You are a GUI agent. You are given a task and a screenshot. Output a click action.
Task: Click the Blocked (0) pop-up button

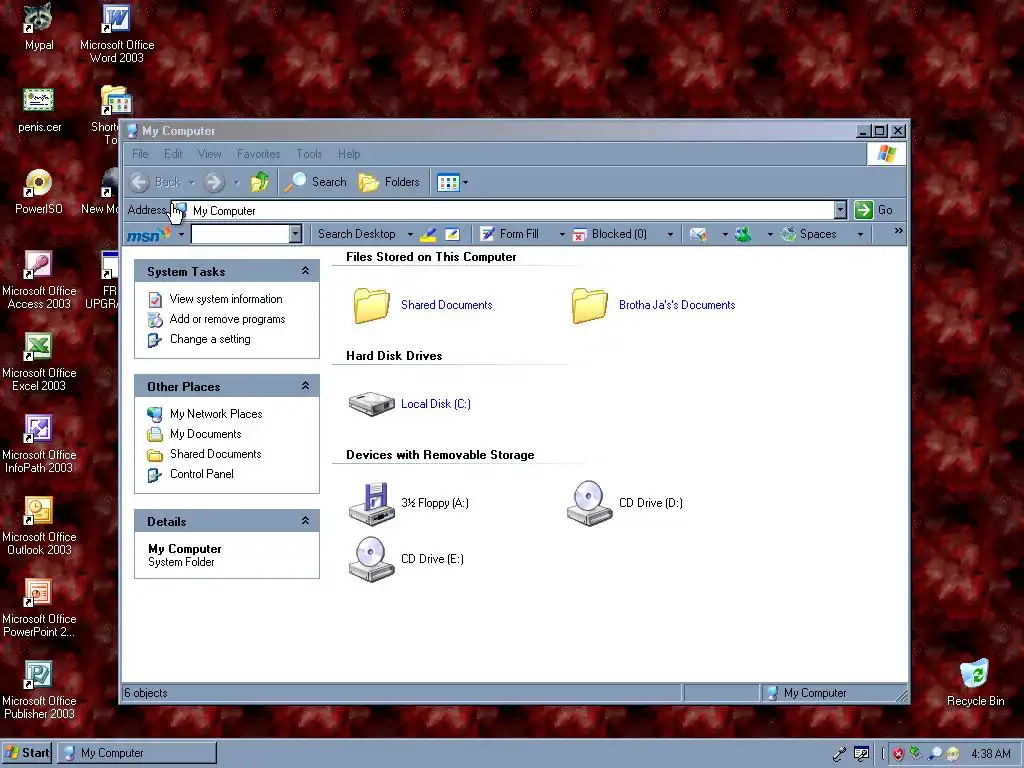pos(610,234)
